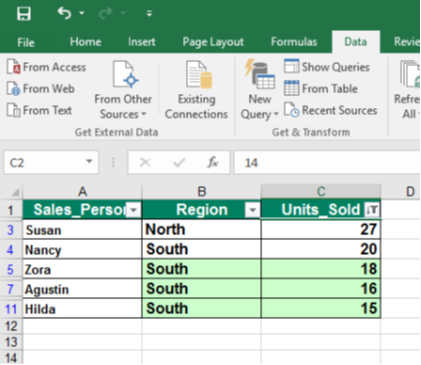Switch to the Page Layout tab

pos(213,42)
